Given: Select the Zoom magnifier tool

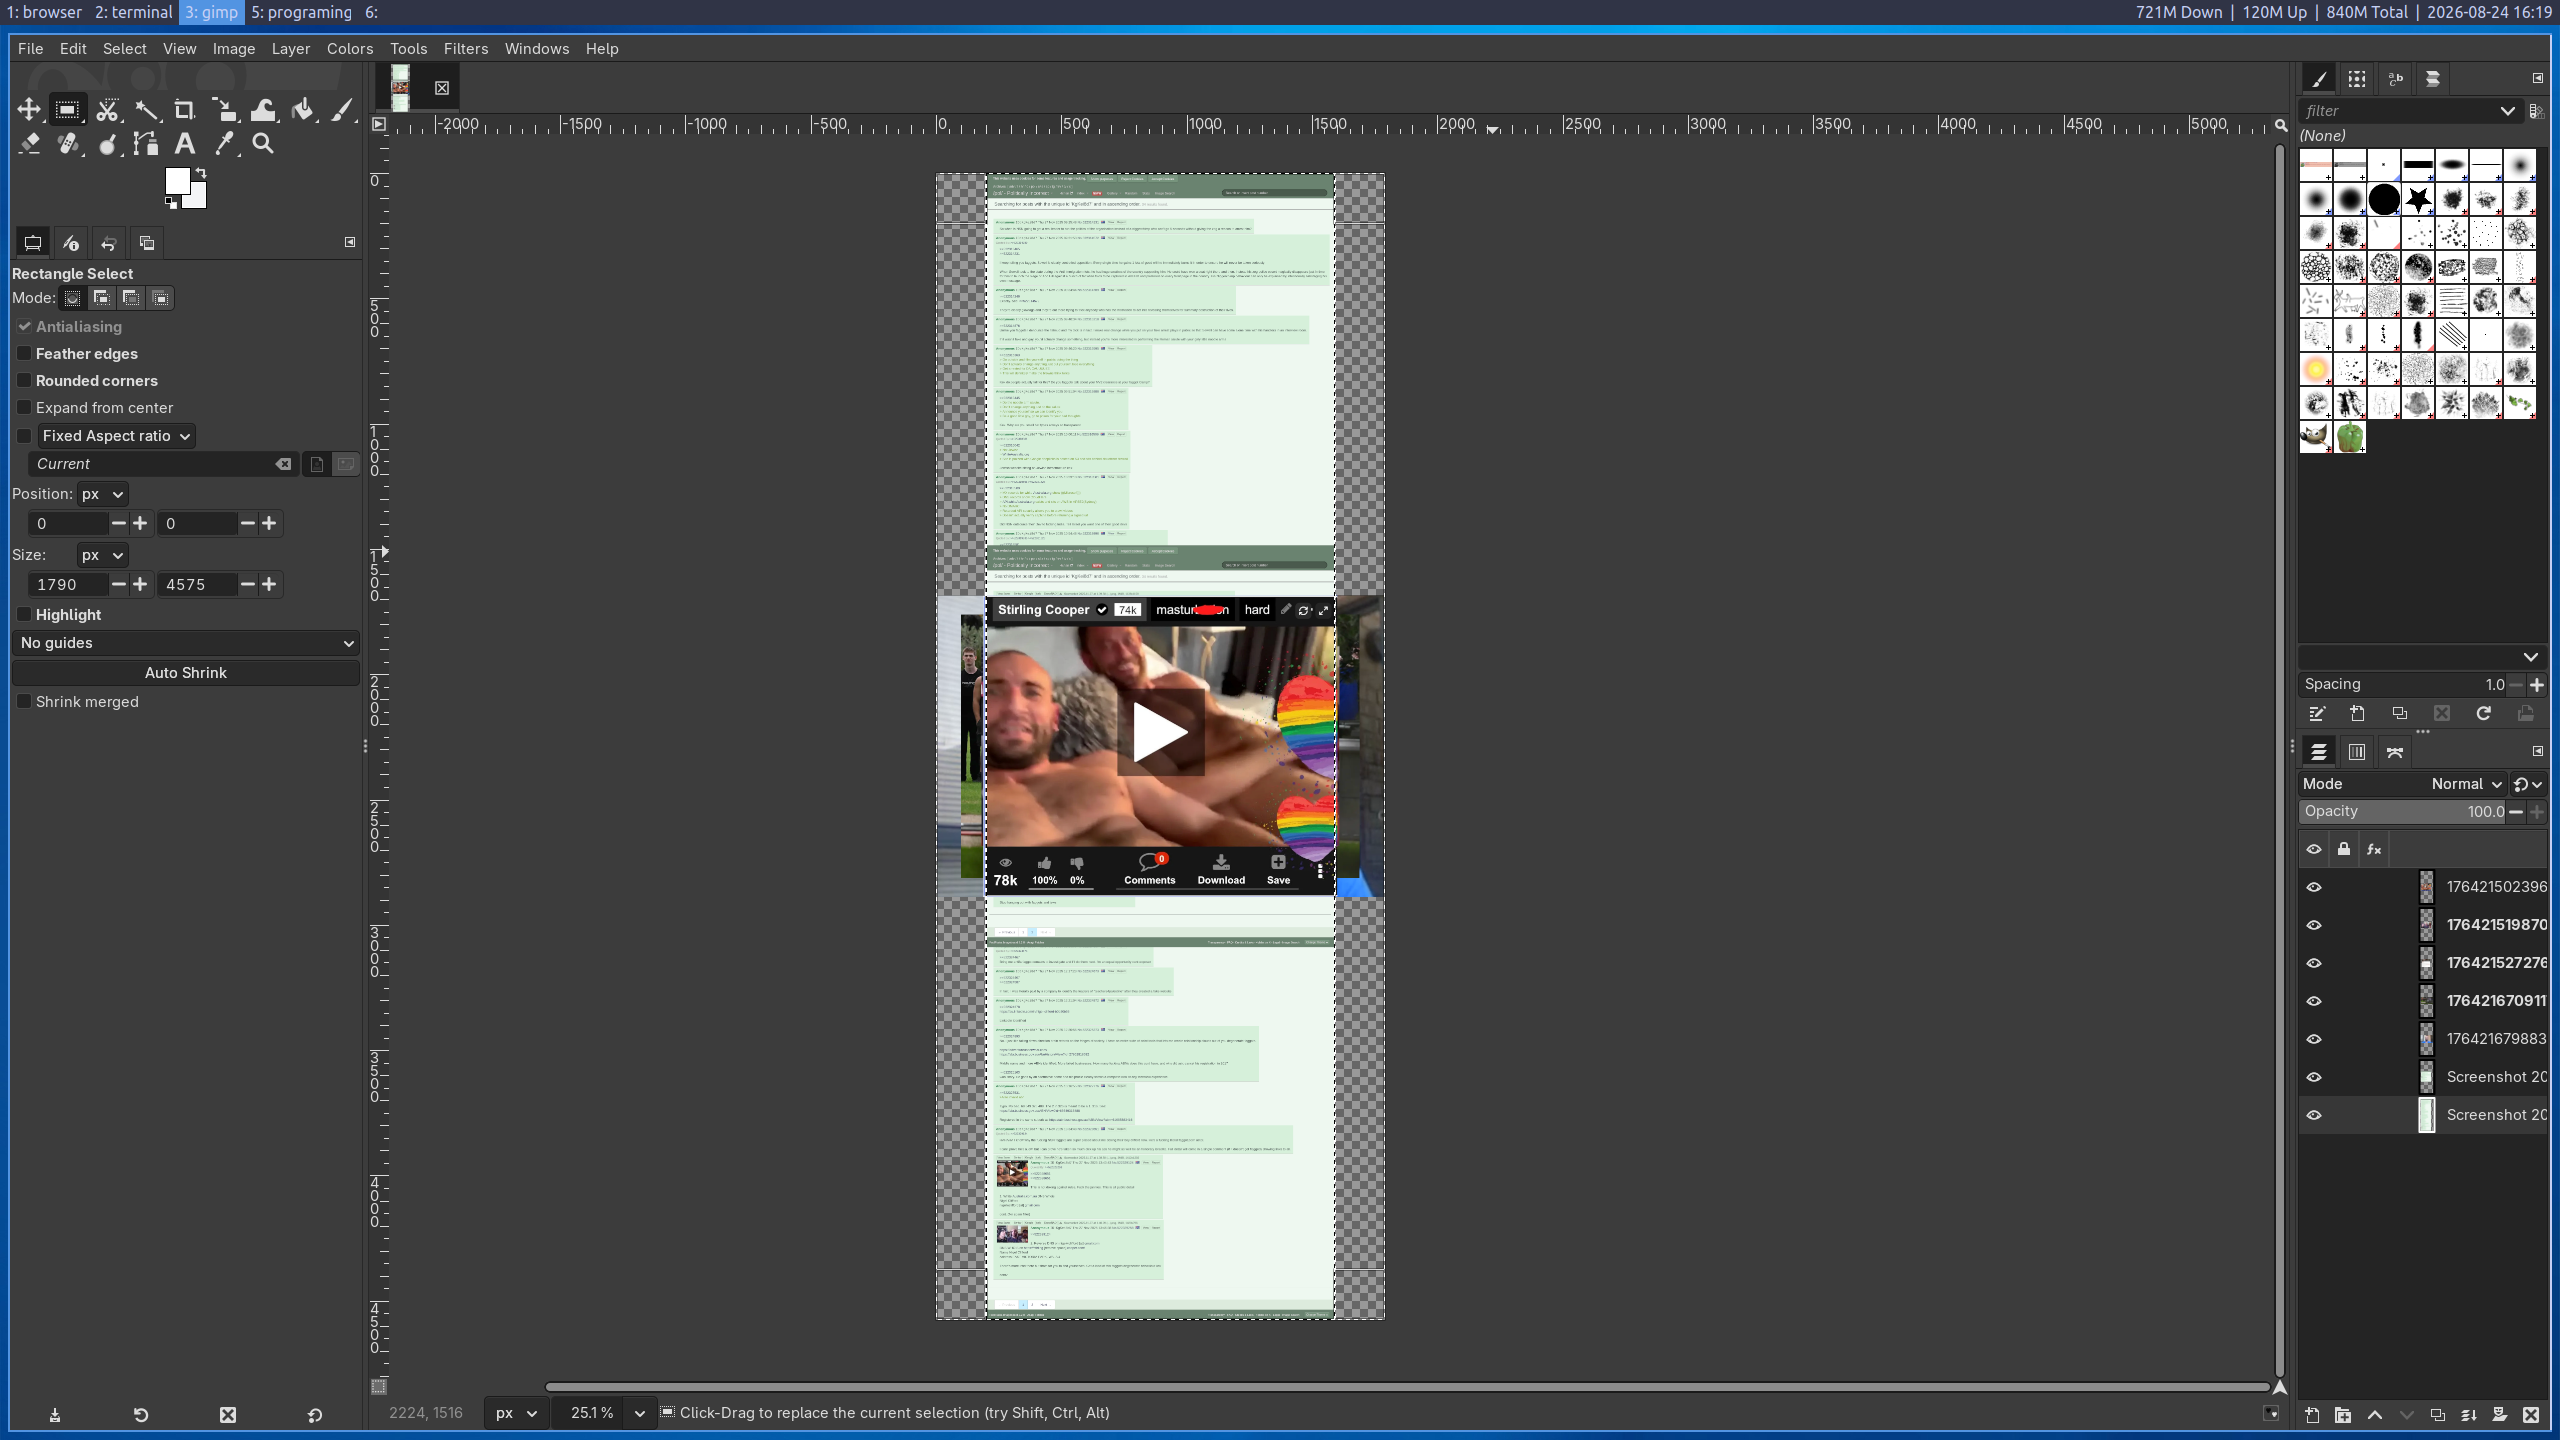Looking at the screenshot, I should tap(263, 144).
